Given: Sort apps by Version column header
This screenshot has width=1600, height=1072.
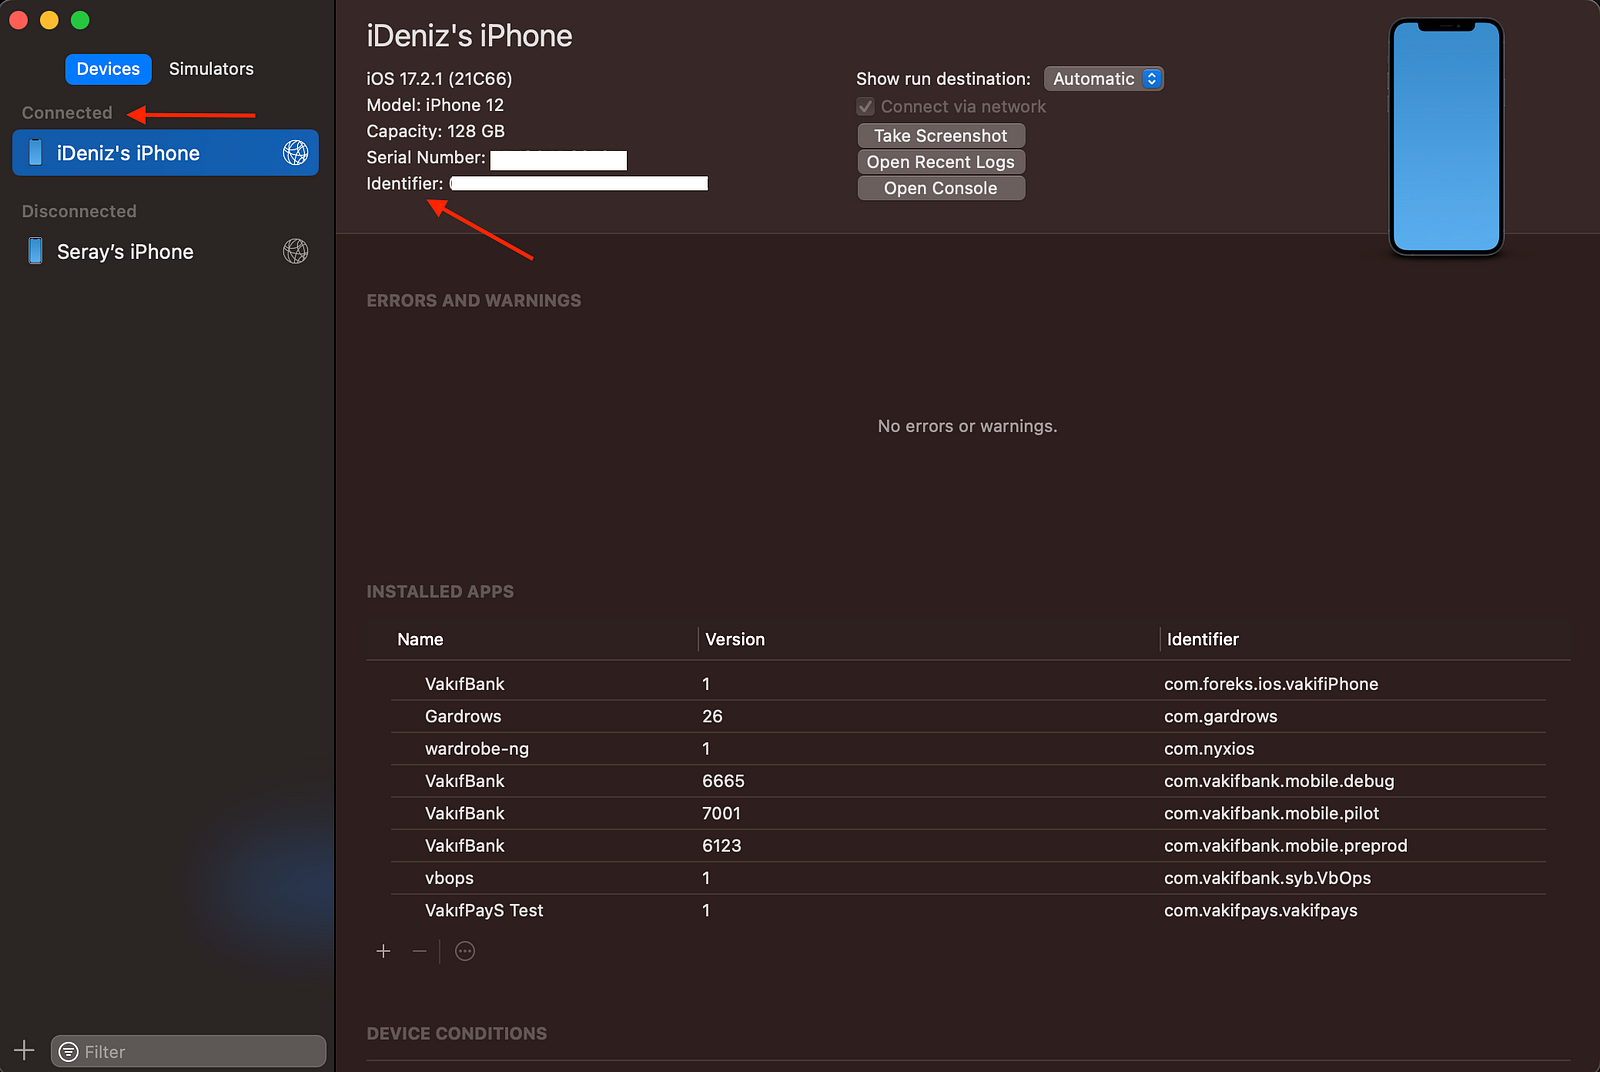Looking at the screenshot, I should tap(735, 639).
